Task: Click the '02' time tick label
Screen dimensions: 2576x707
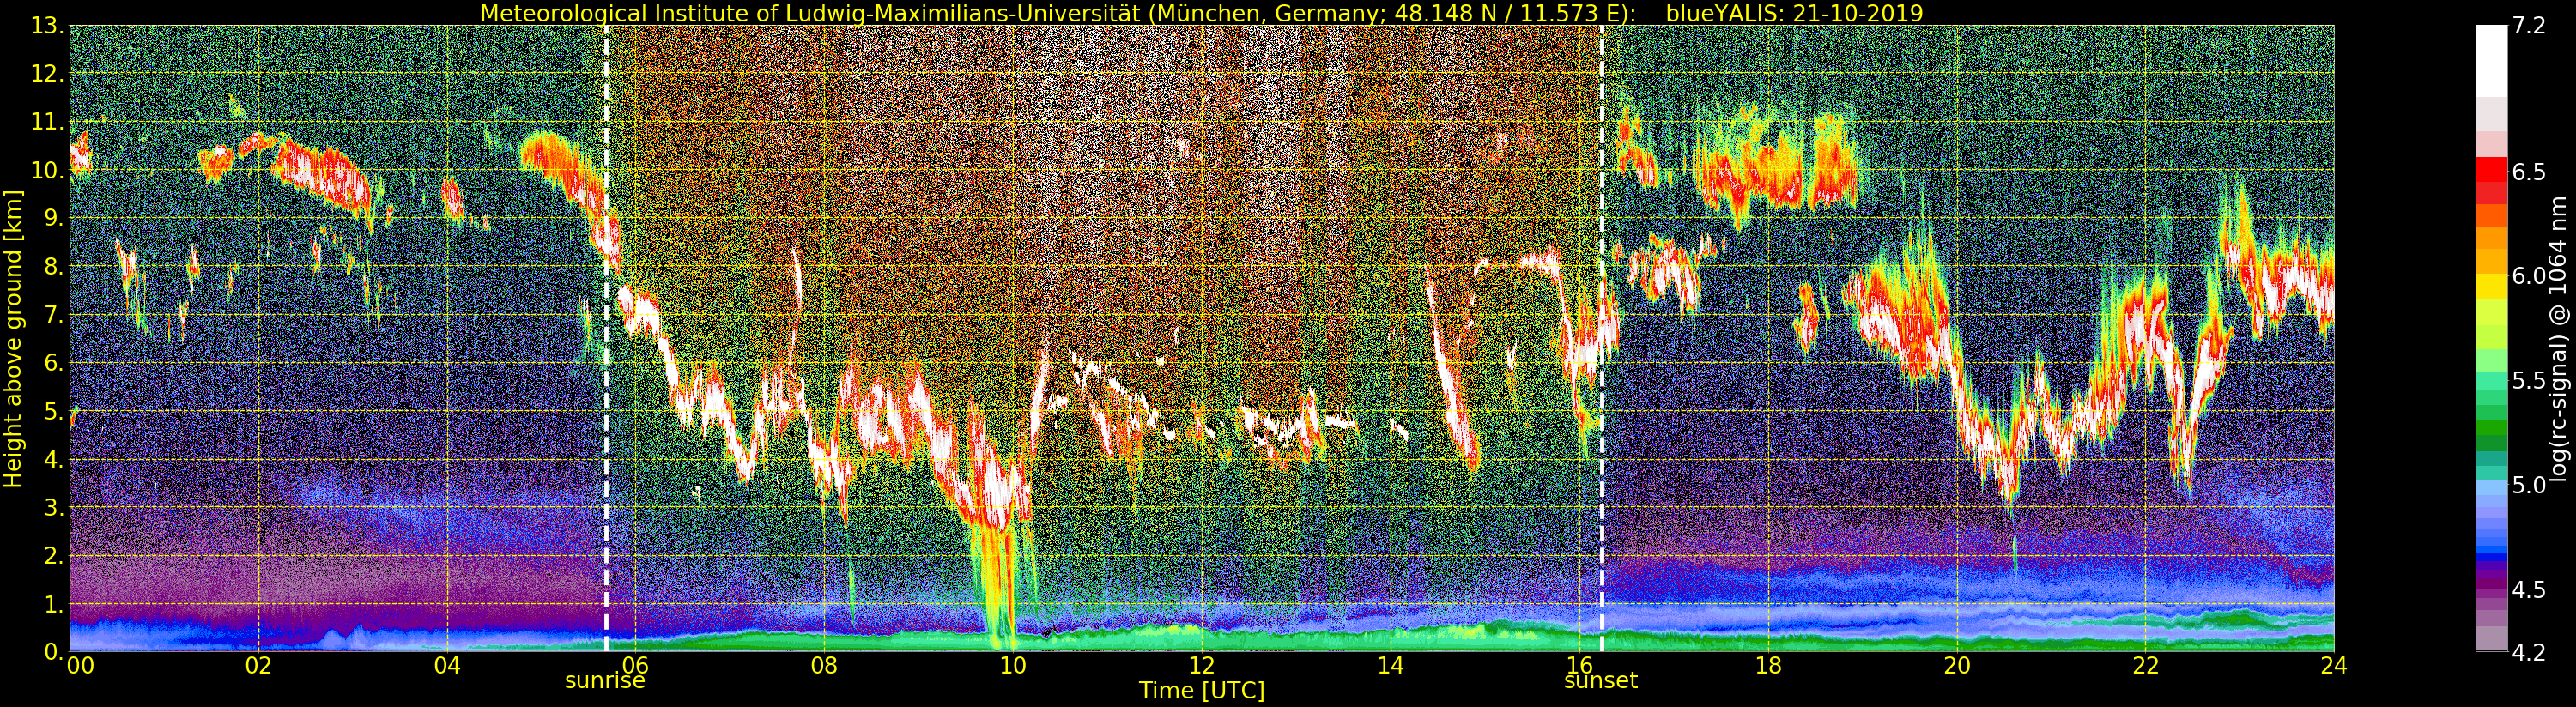Action: [258, 666]
